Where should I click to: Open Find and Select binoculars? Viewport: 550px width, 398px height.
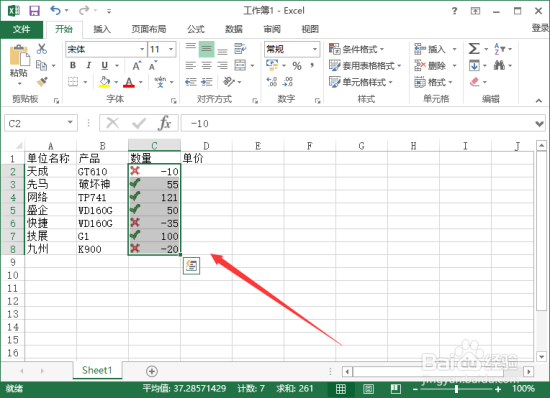click(499, 65)
